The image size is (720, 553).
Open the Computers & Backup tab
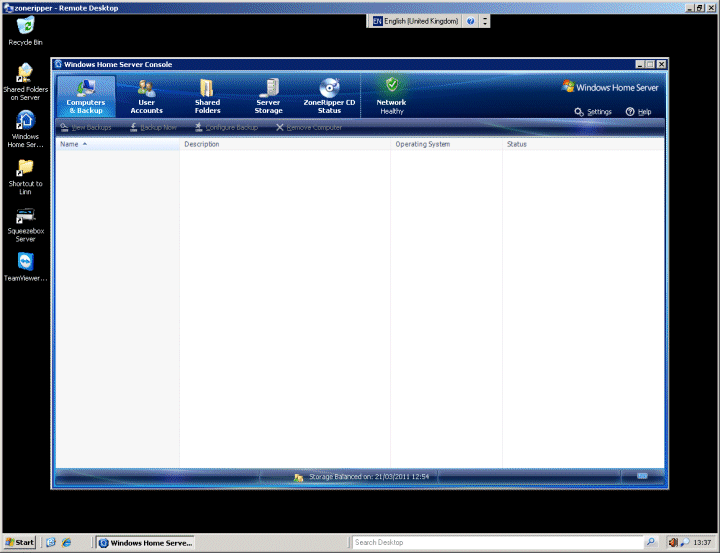(x=86, y=96)
